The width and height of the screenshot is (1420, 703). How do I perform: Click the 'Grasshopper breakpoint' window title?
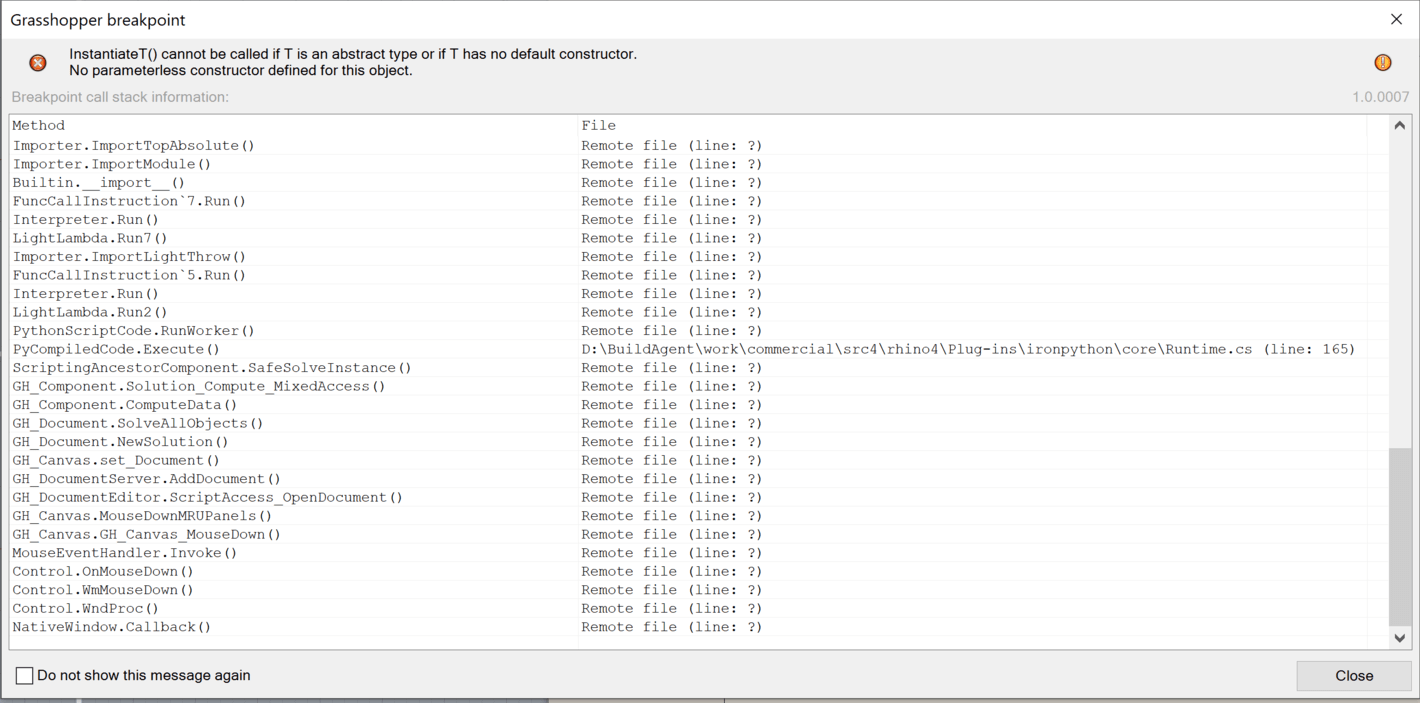pos(98,20)
